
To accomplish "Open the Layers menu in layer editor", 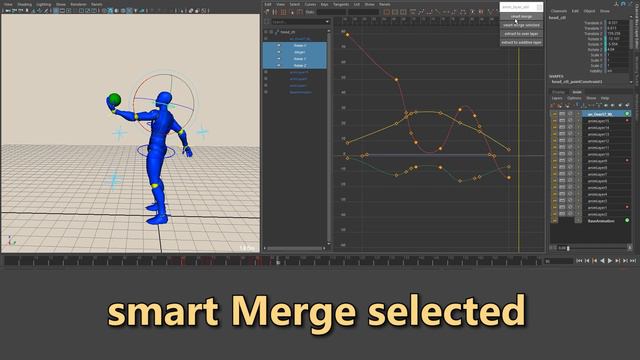I will click(x=557, y=98).
